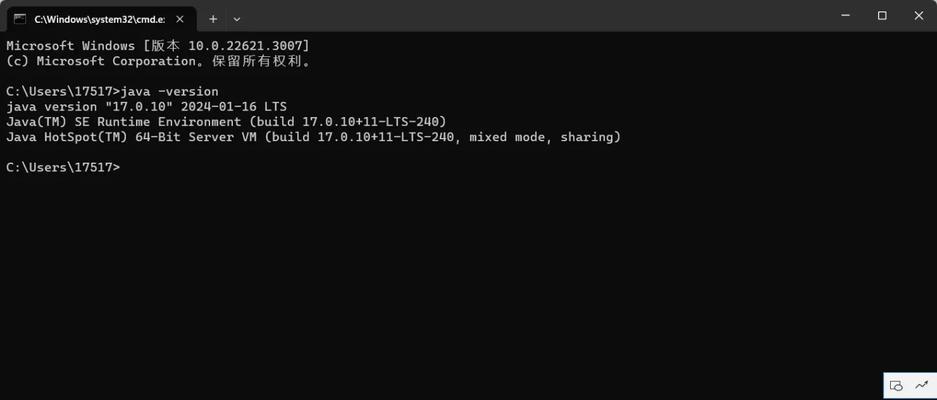Screen dimensions: 937x400
Task: Close the terminal window
Action: click(919, 16)
